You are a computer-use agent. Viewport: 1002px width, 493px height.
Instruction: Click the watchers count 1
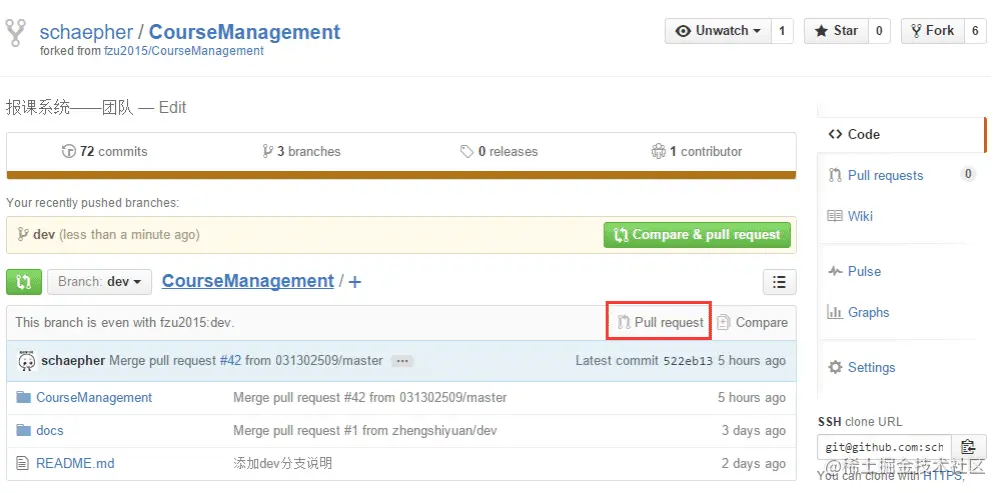(782, 31)
